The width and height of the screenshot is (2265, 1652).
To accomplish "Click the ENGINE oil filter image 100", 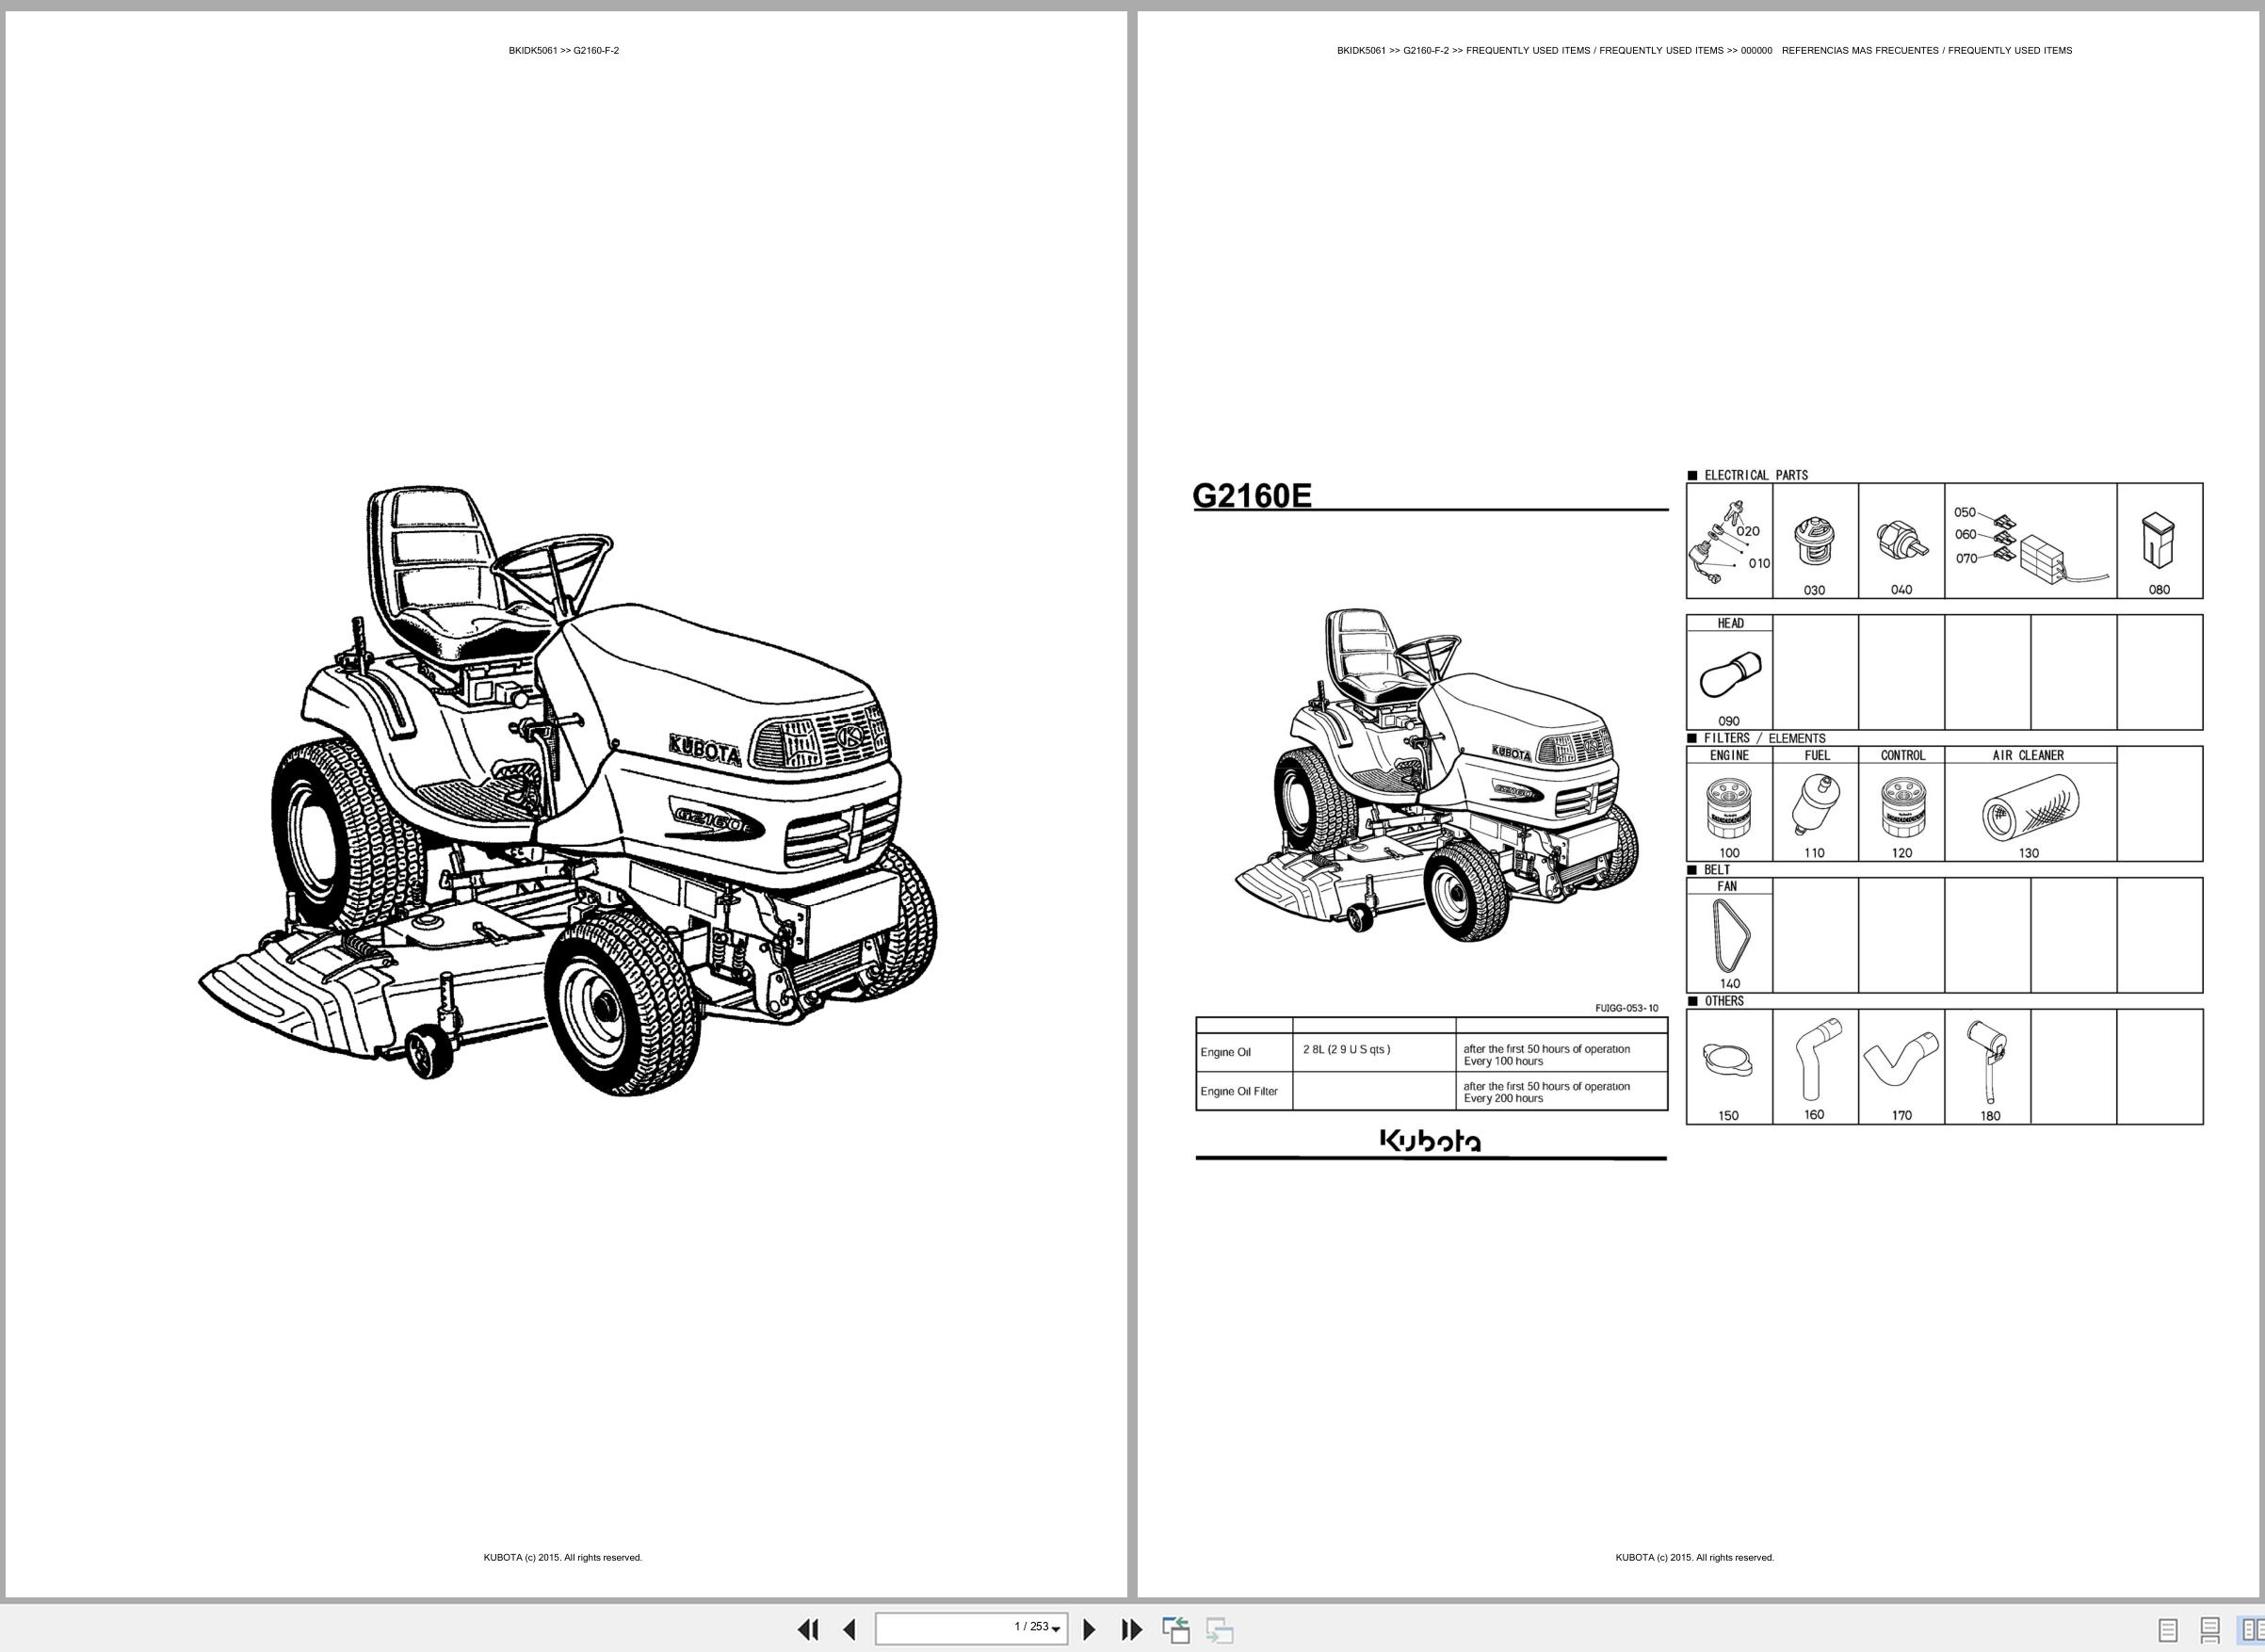I will point(1729,807).
